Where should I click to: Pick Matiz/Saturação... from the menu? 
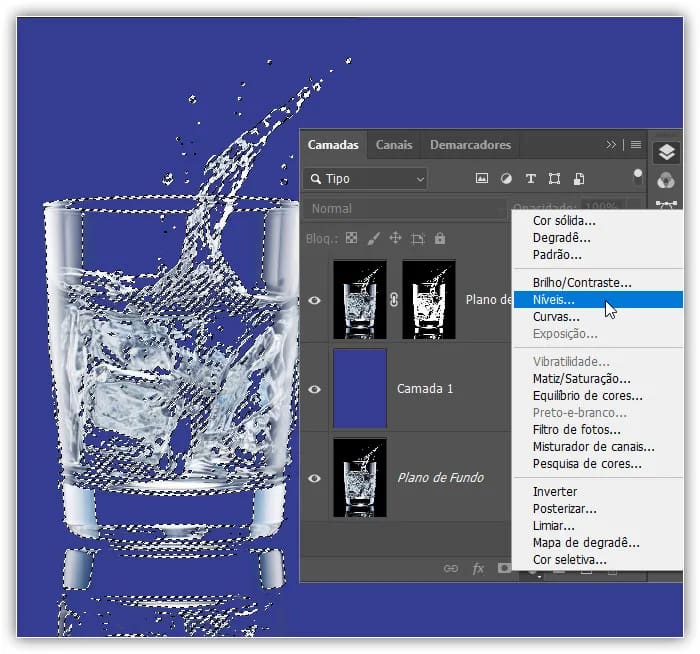581,379
